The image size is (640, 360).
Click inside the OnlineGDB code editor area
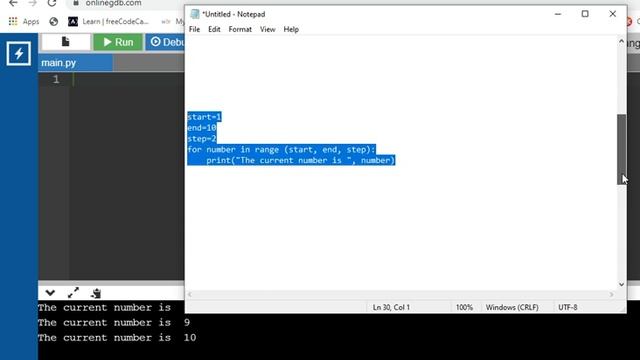pyautogui.click(x=127, y=176)
